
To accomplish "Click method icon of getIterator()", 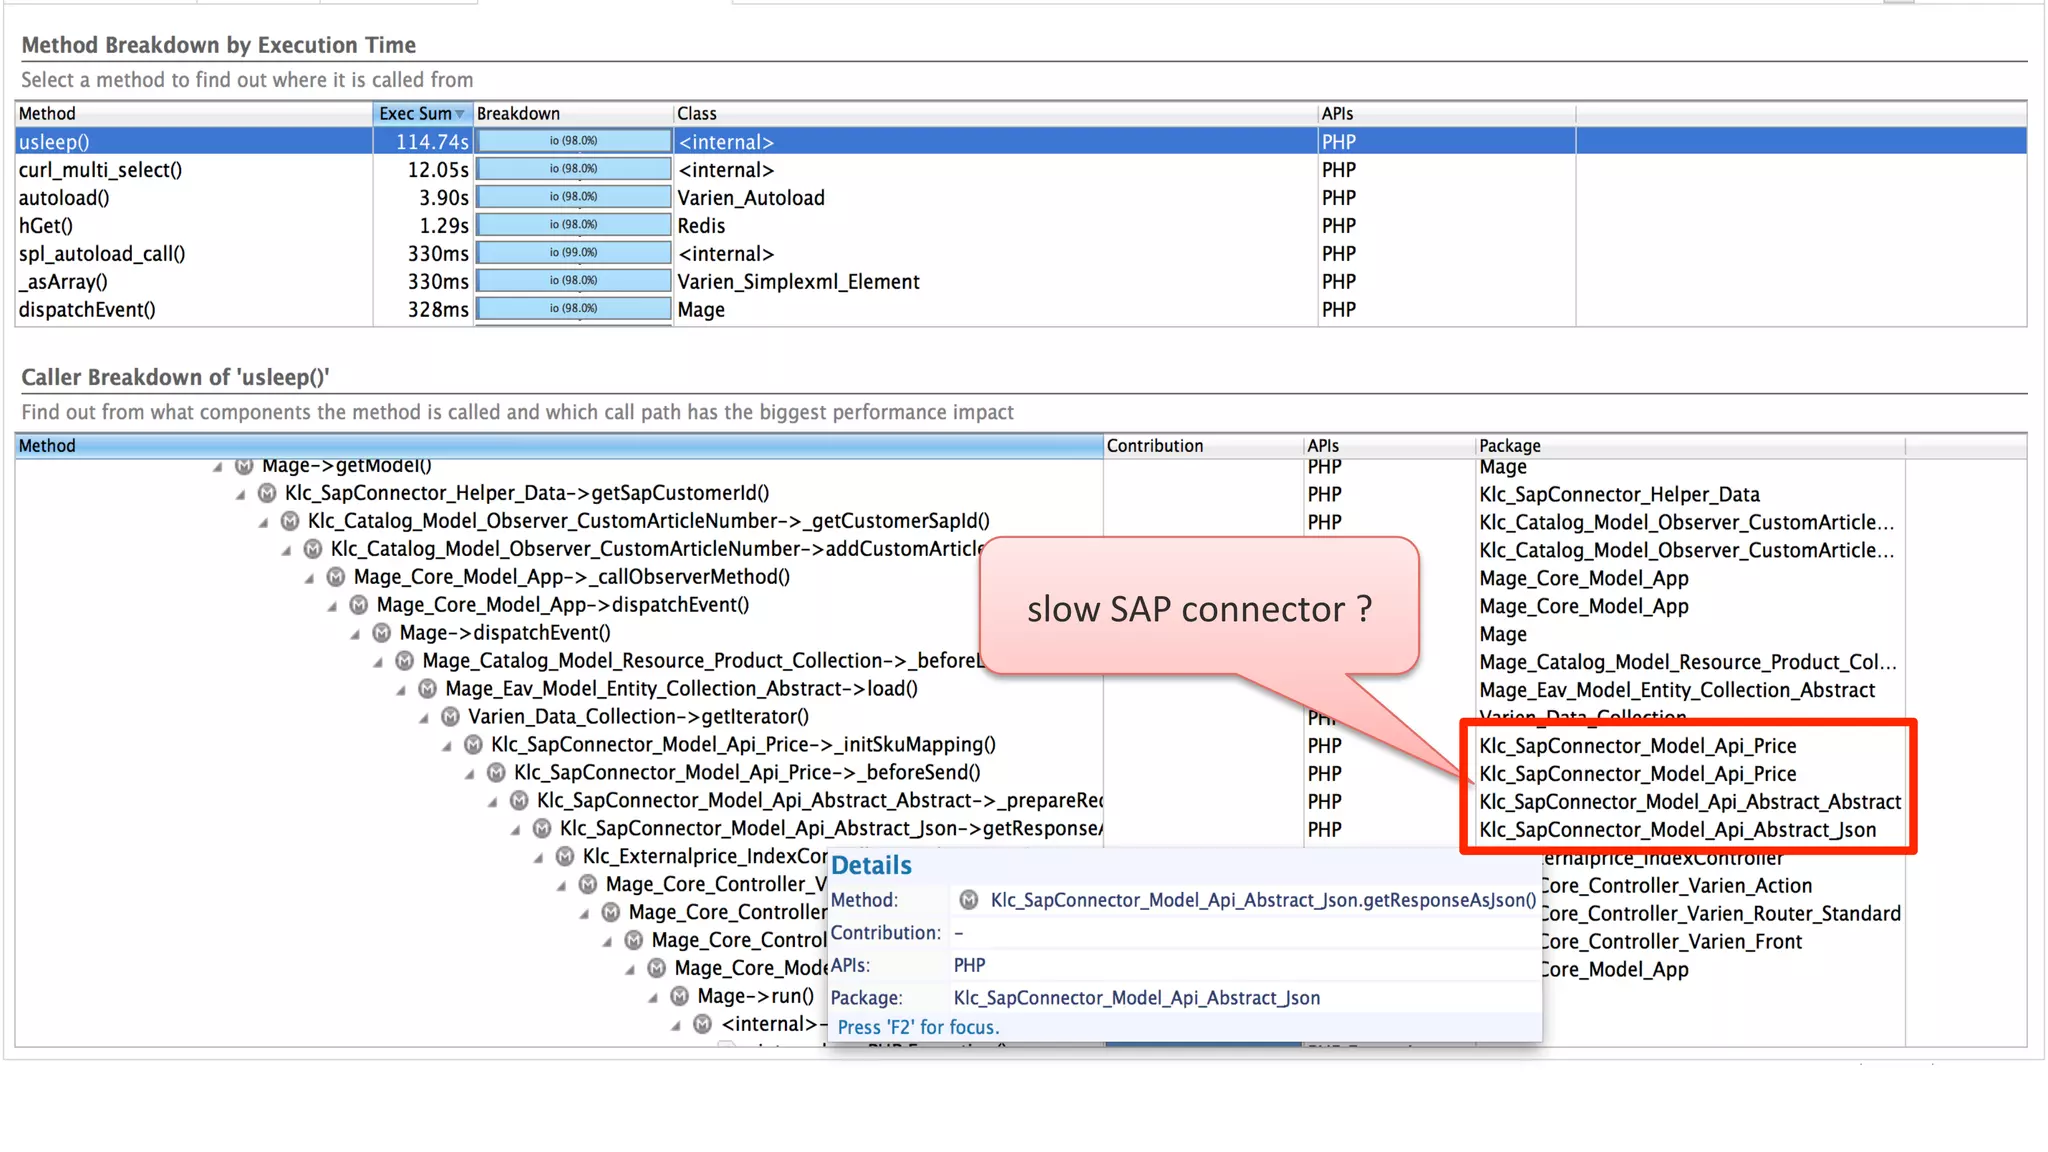I will click(451, 717).
